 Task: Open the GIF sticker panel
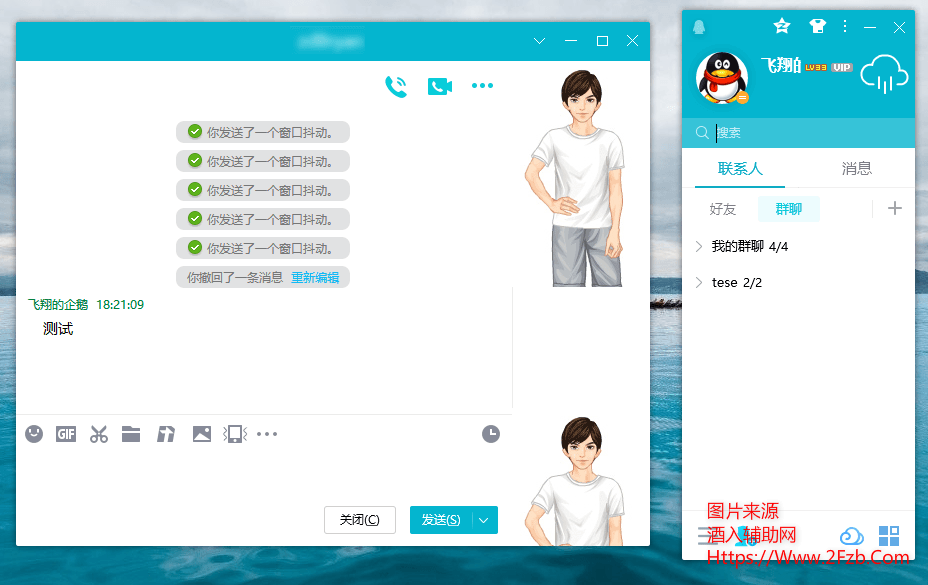click(x=66, y=434)
